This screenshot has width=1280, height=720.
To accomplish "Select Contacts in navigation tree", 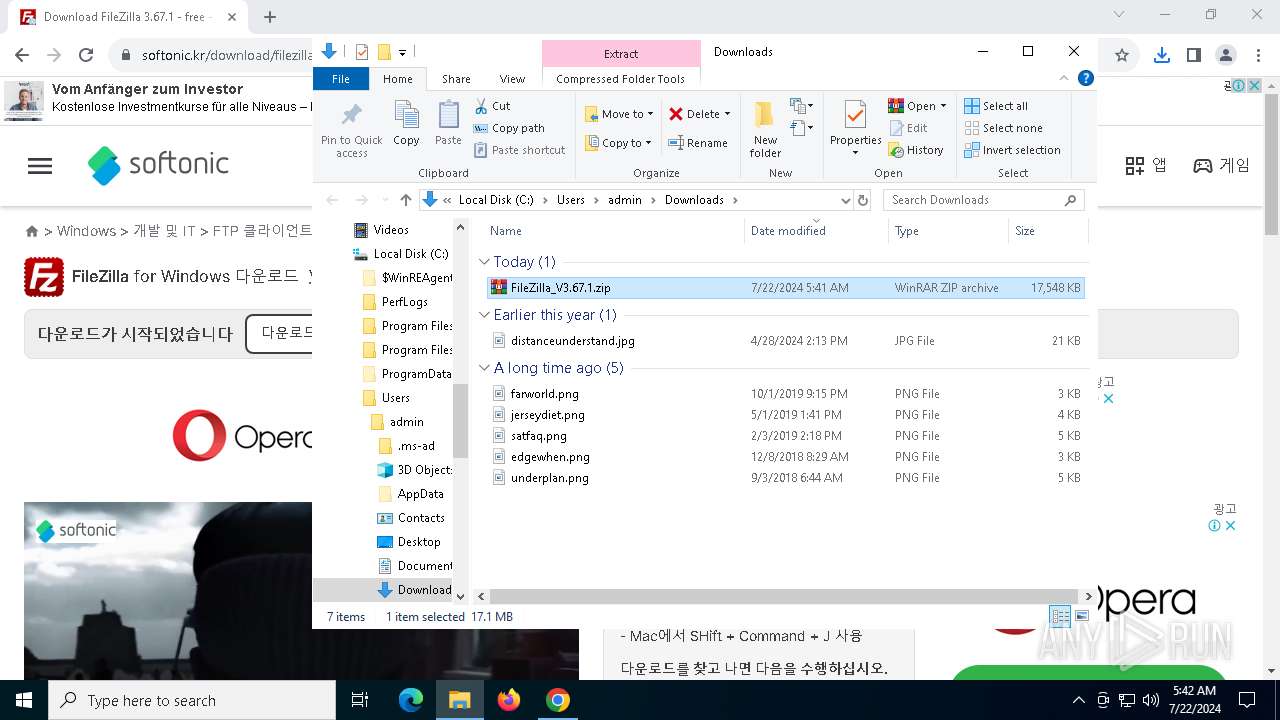I will click(x=411, y=518).
